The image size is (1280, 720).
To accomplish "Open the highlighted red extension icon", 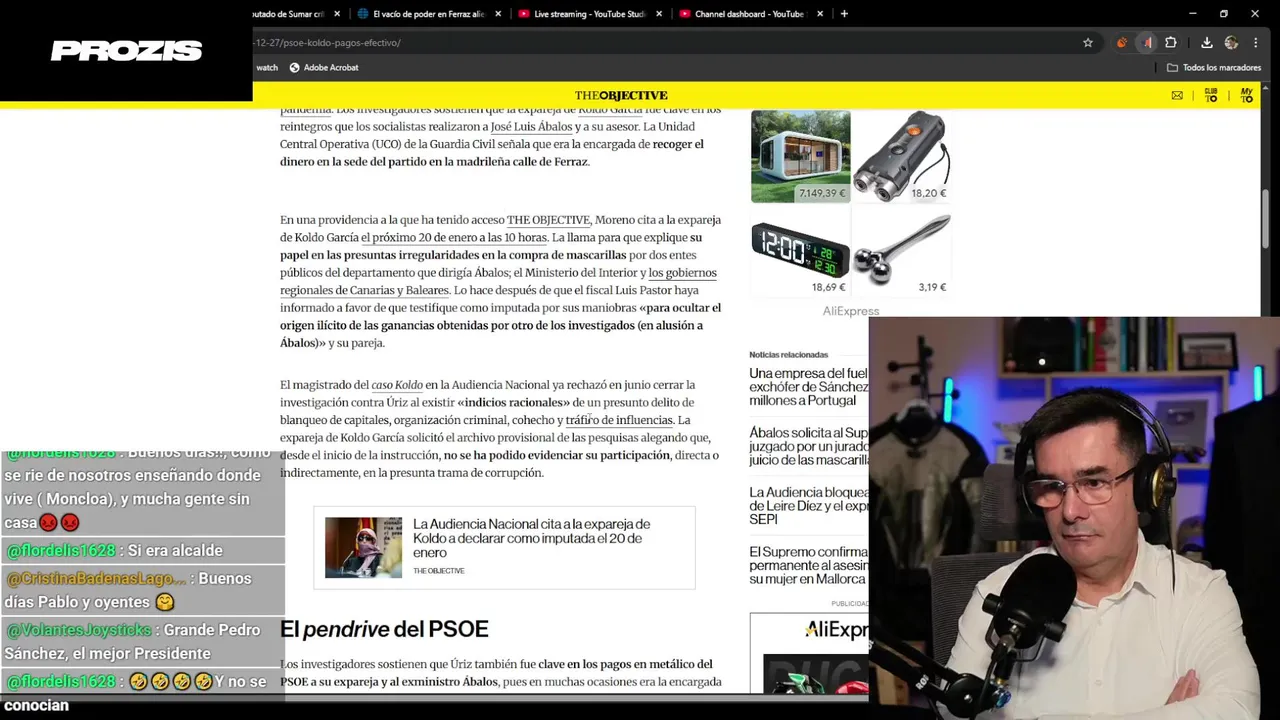I will pos(1148,43).
